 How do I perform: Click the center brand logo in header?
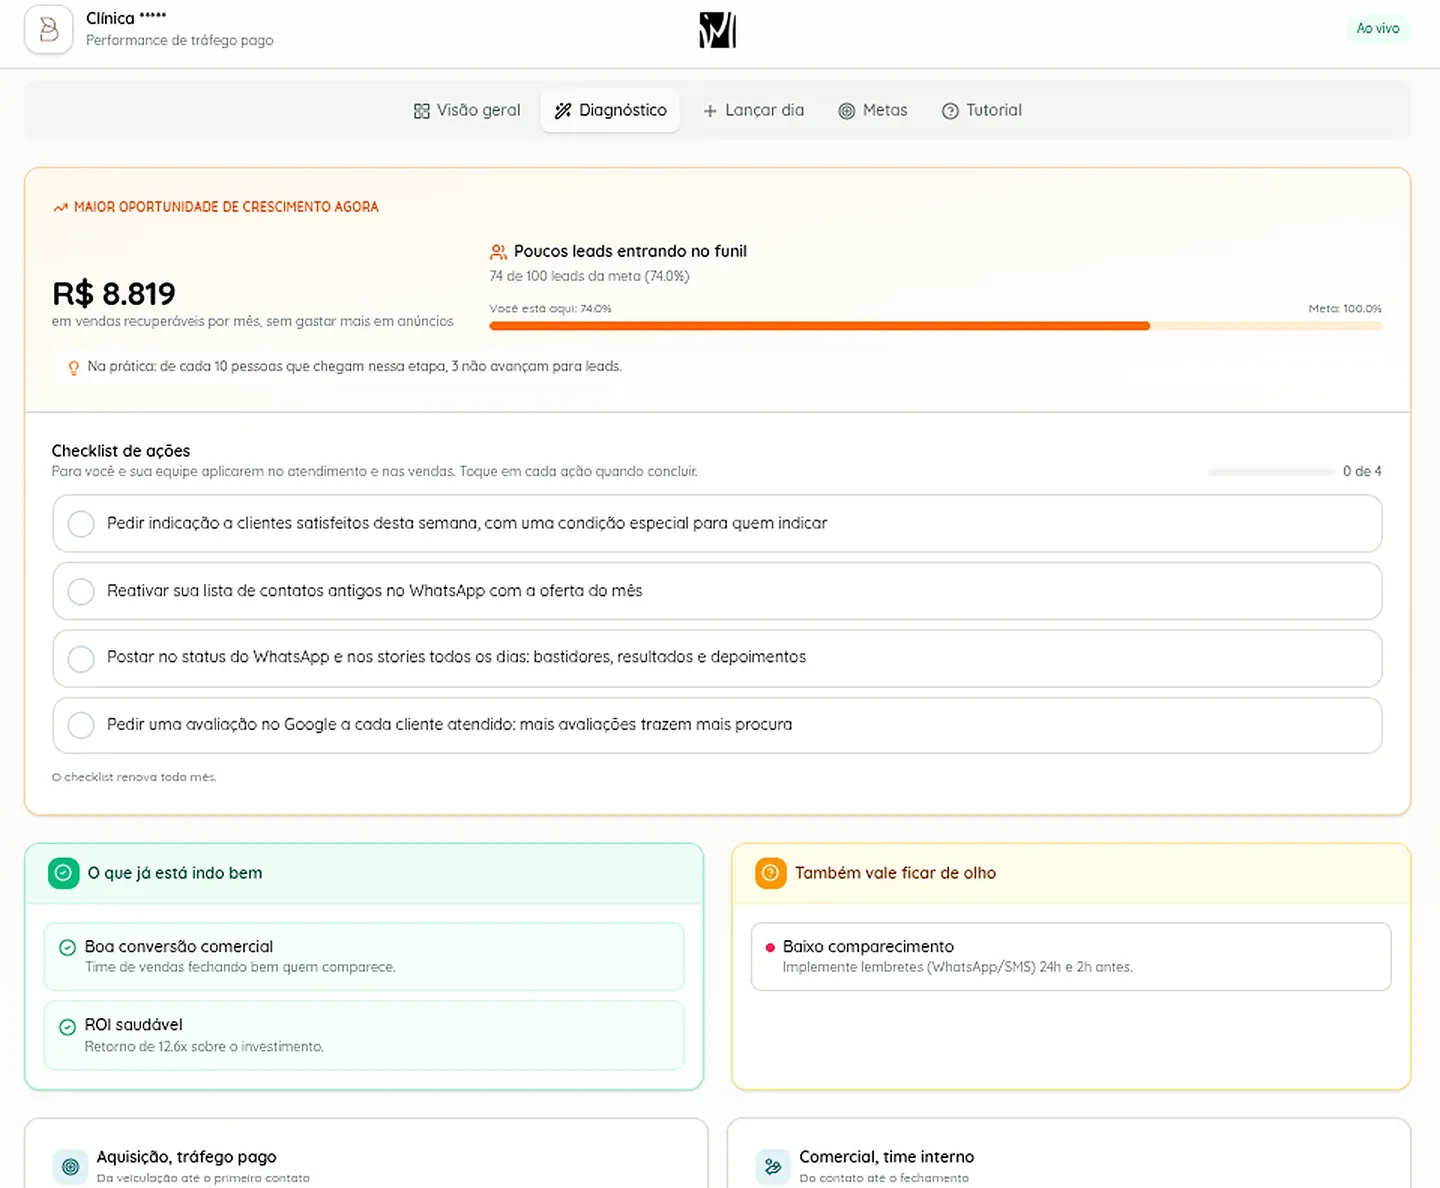[718, 30]
